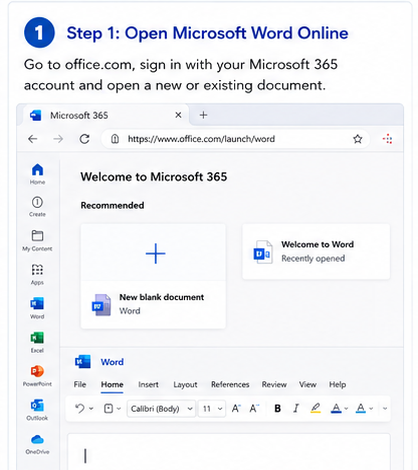Switch to the Insert ribbon tab
418x470 pixels.
pos(148,384)
